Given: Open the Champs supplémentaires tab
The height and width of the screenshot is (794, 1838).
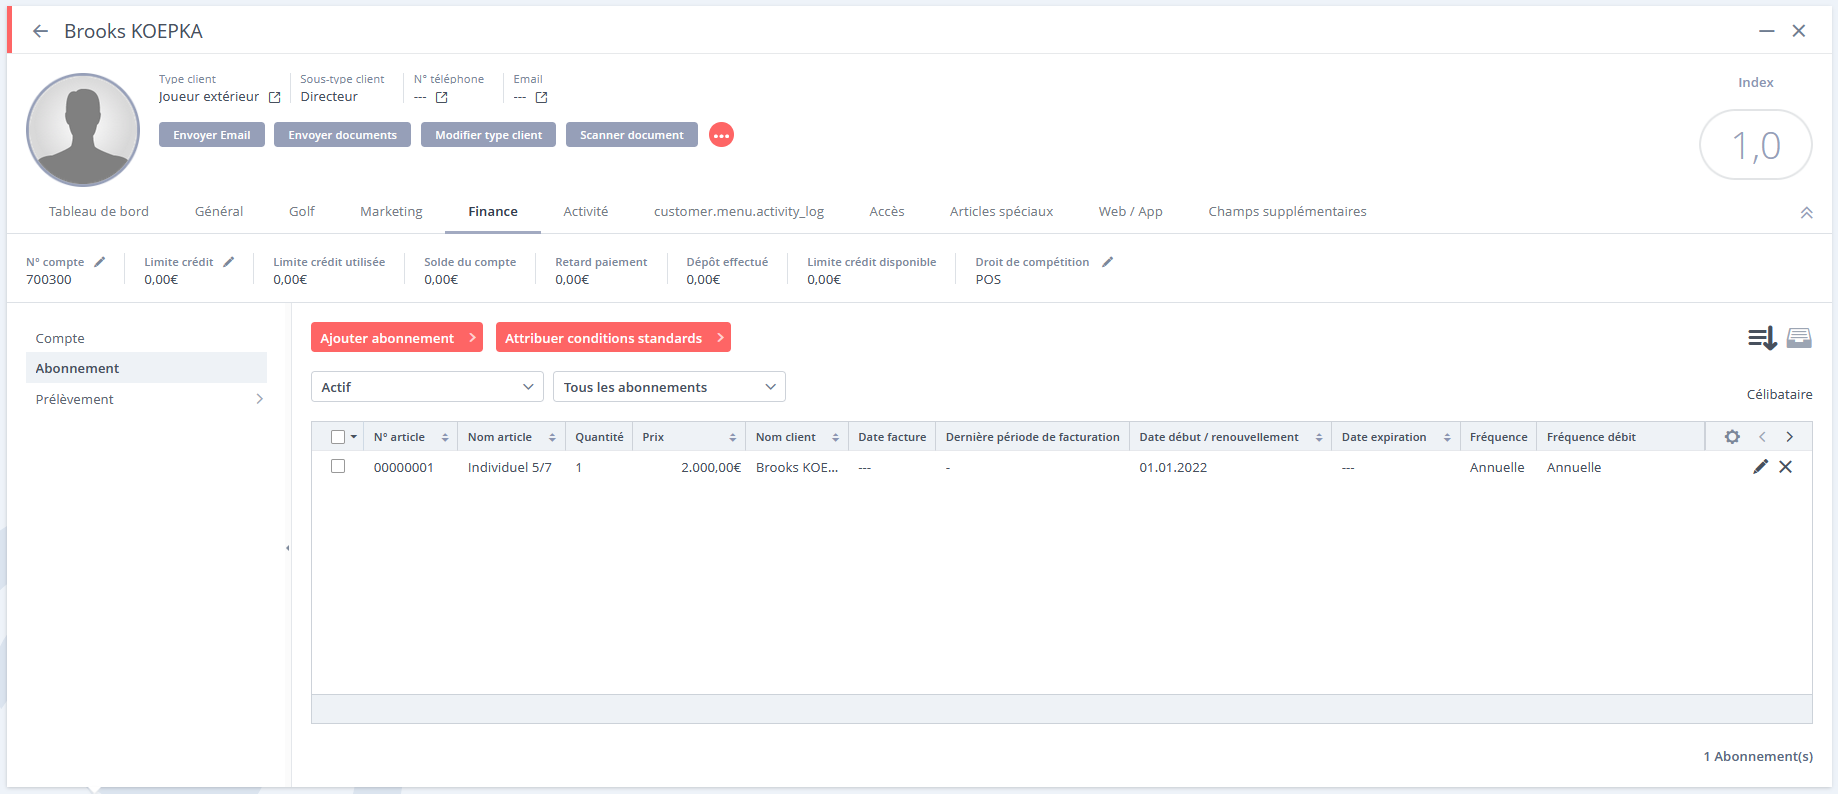Looking at the screenshot, I should (x=1287, y=211).
